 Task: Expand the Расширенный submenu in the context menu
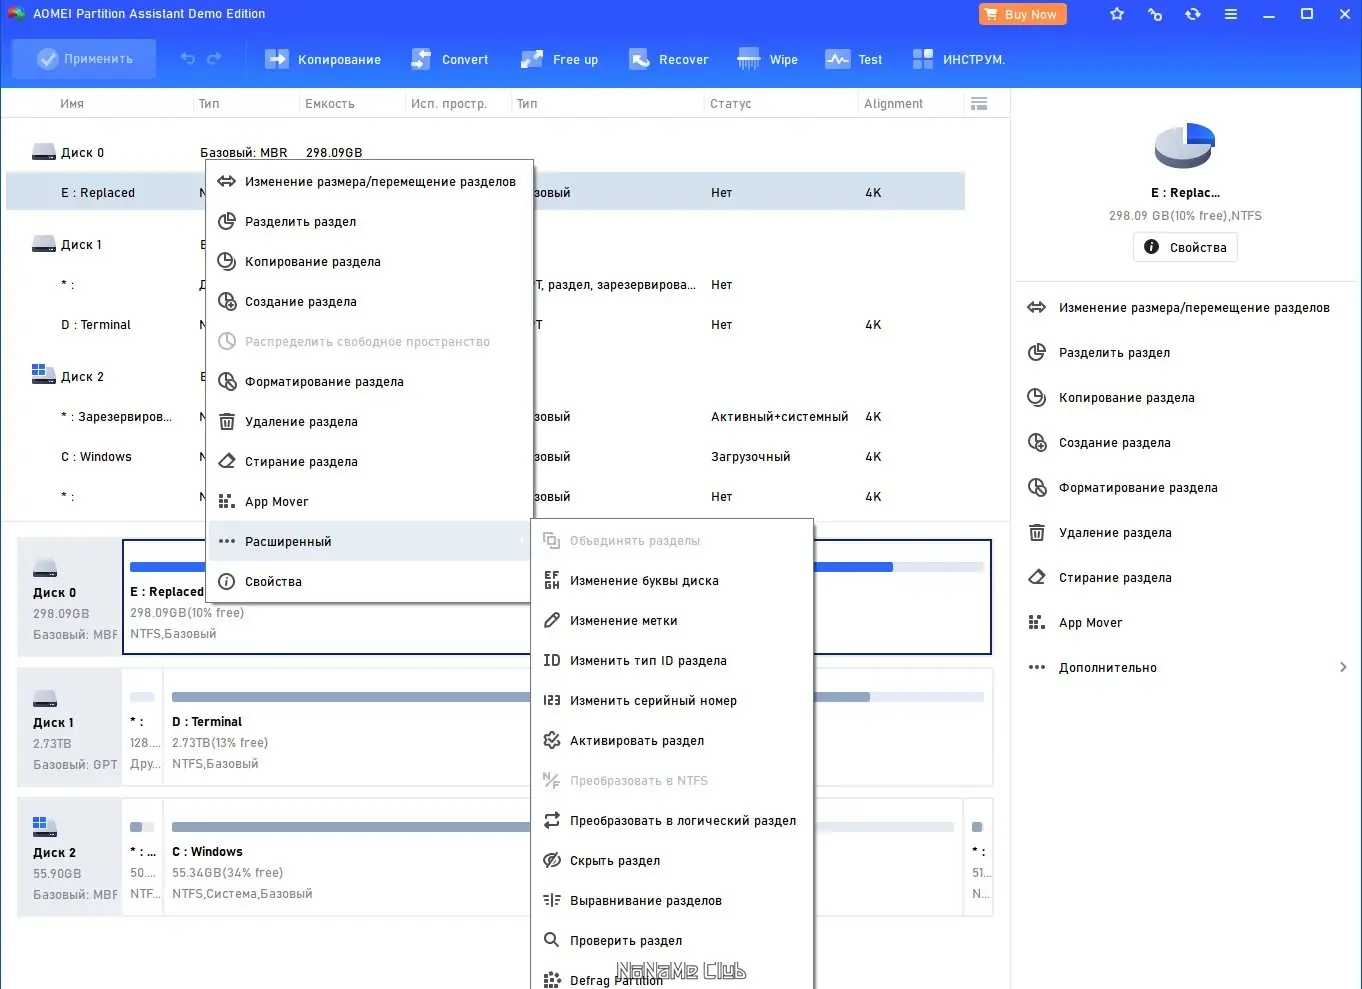point(368,541)
